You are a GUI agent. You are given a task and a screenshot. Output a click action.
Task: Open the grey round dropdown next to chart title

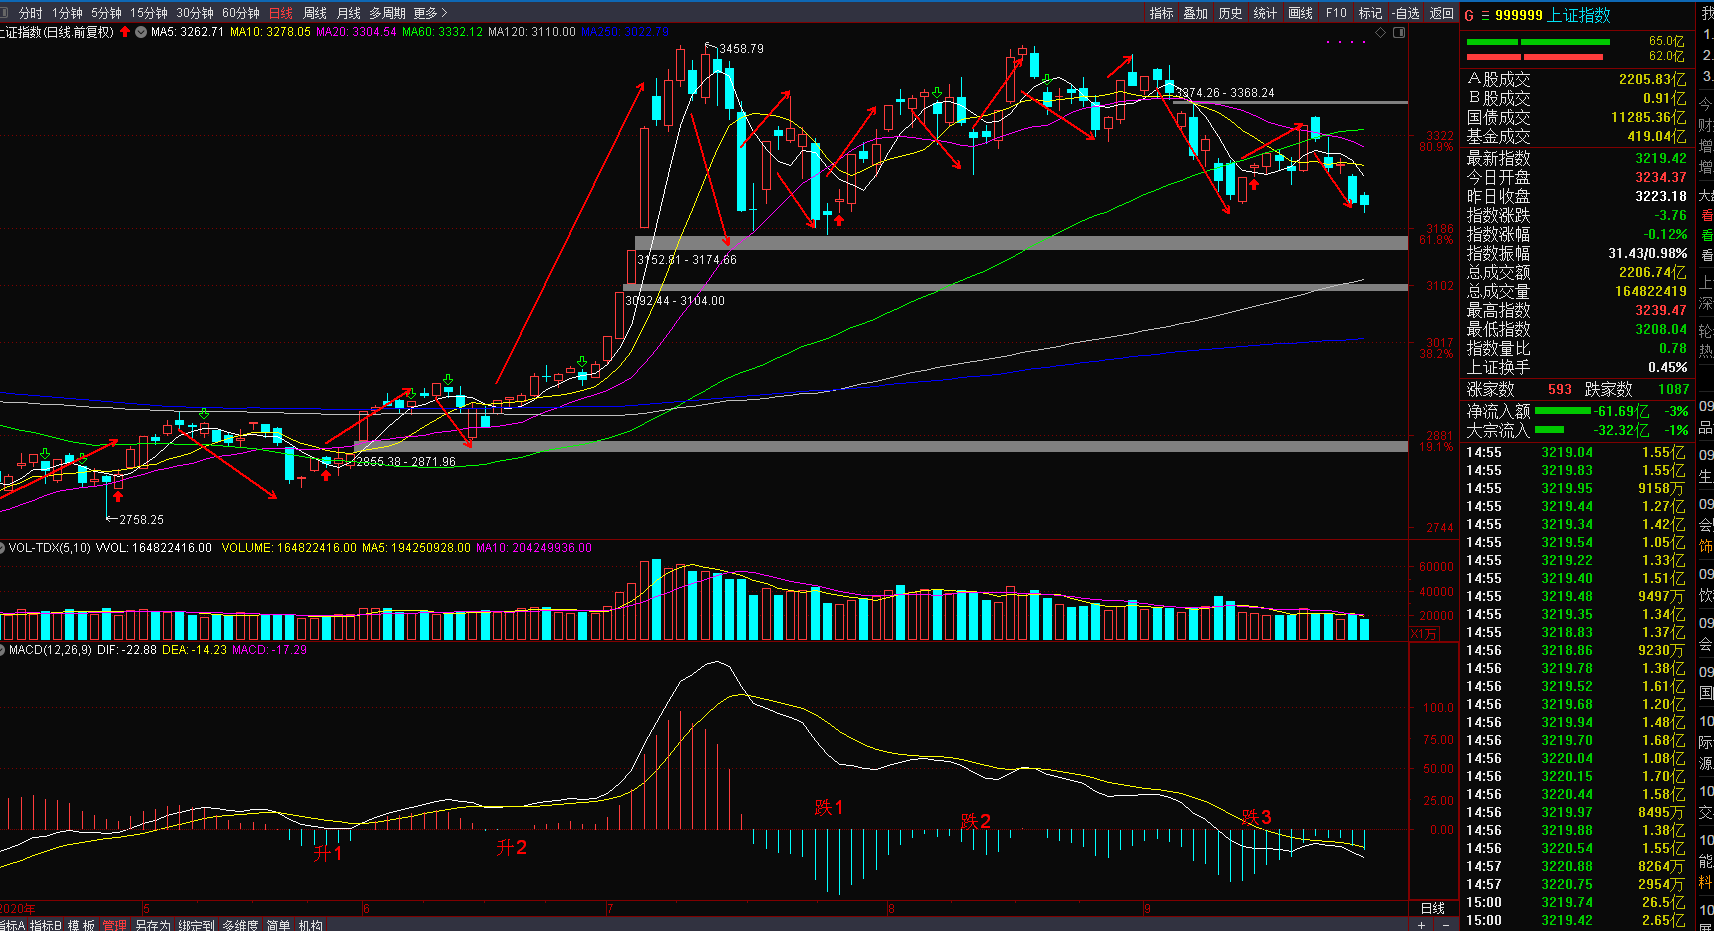pyautogui.click(x=141, y=32)
